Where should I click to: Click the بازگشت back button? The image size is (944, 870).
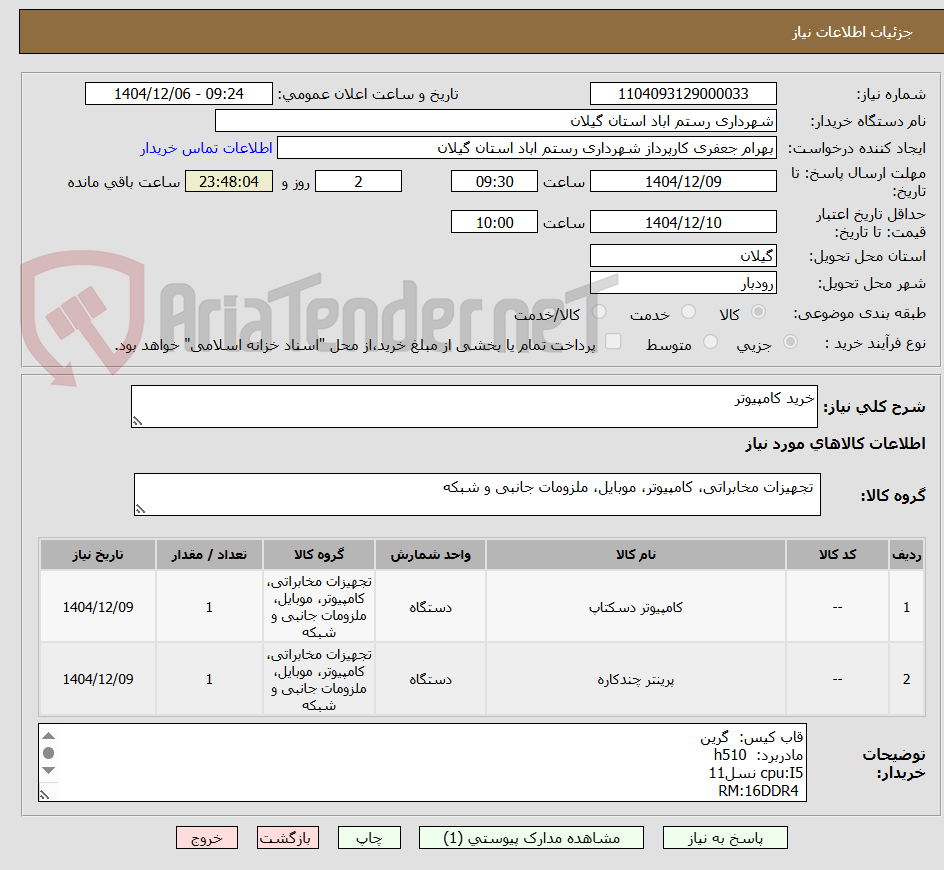[x=288, y=837]
